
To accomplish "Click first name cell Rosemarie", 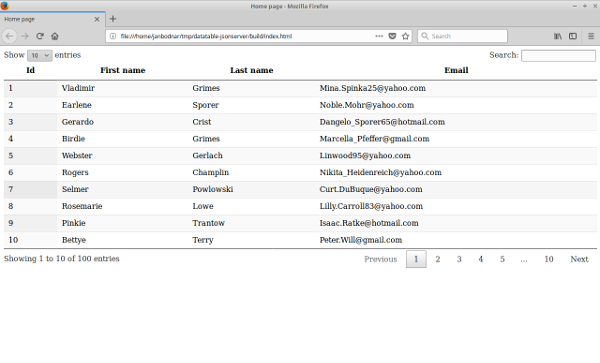I will pyautogui.click(x=82, y=206).
